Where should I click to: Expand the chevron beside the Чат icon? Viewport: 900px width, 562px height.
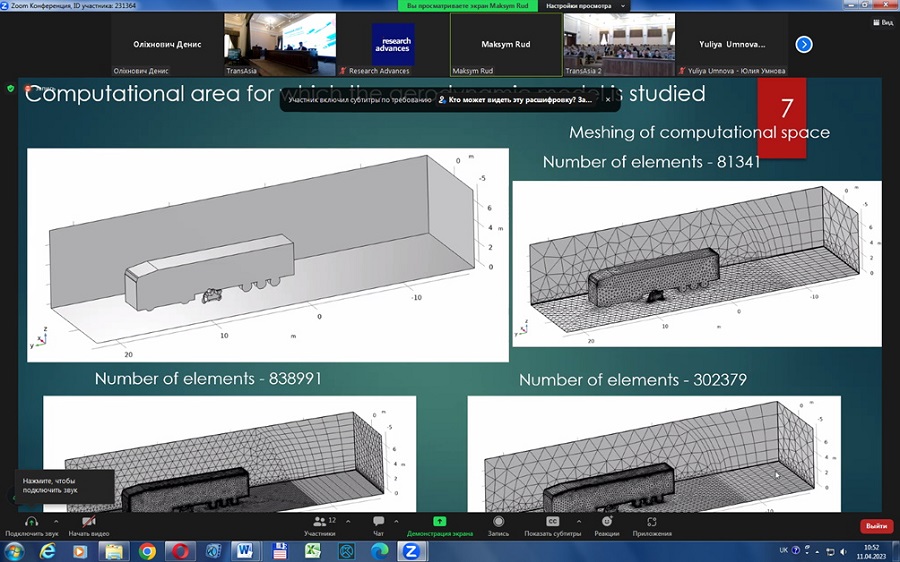pyautogui.click(x=396, y=521)
